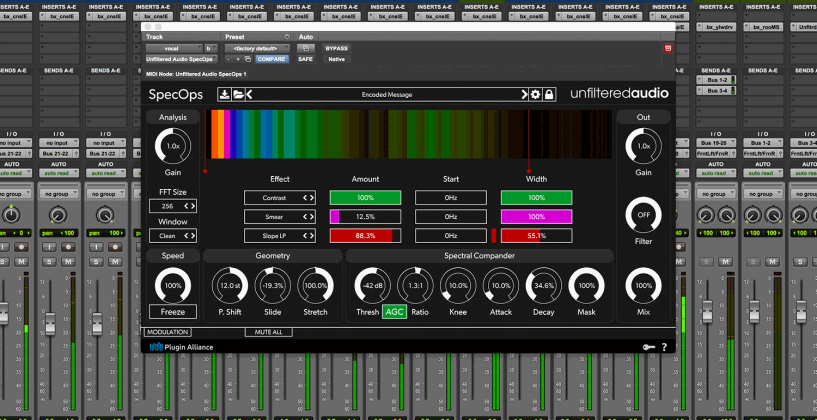Click the Slope LP Amount 88.3% bar
Viewport: 817px width, 420px height.
[365, 236]
